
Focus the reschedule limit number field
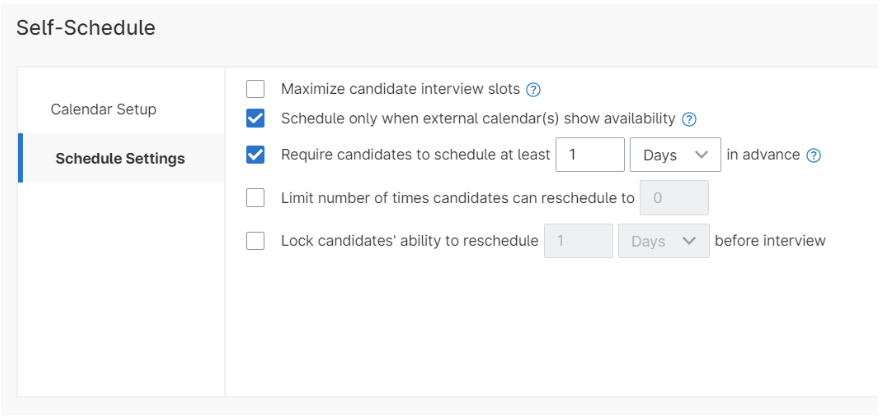(x=673, y=198)
